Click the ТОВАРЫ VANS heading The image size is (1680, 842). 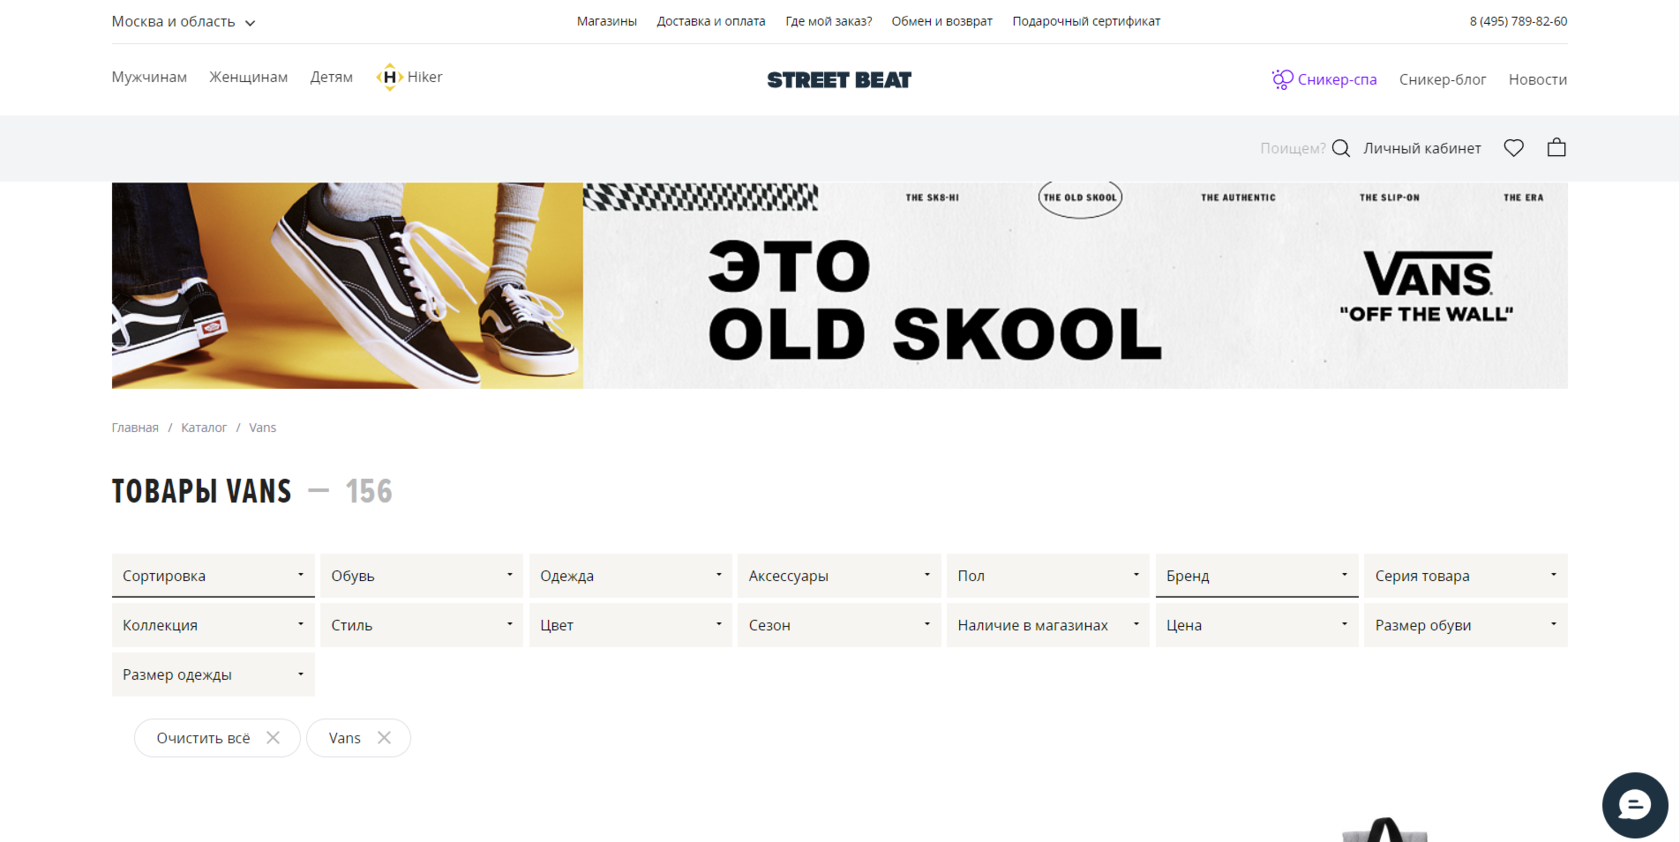(x=201, y=491)
